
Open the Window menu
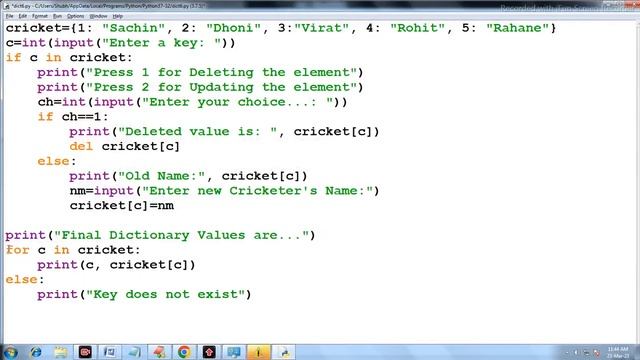98,16
